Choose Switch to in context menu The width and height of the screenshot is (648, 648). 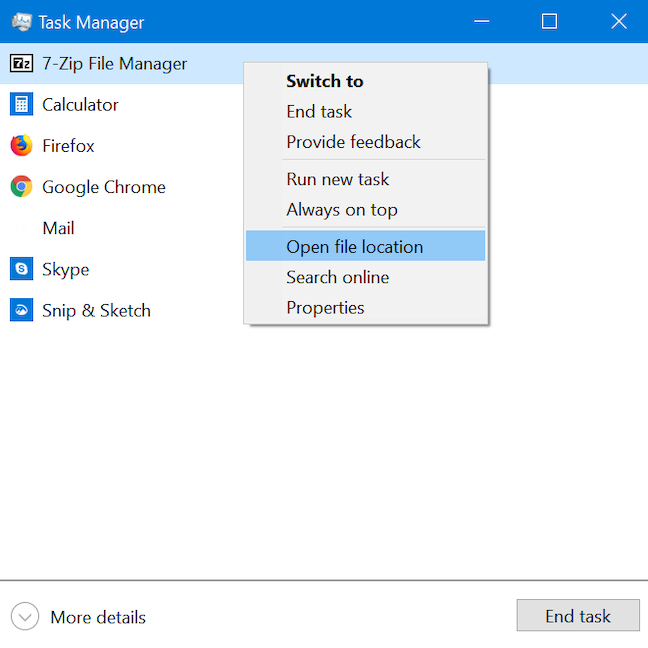(365, 81)
